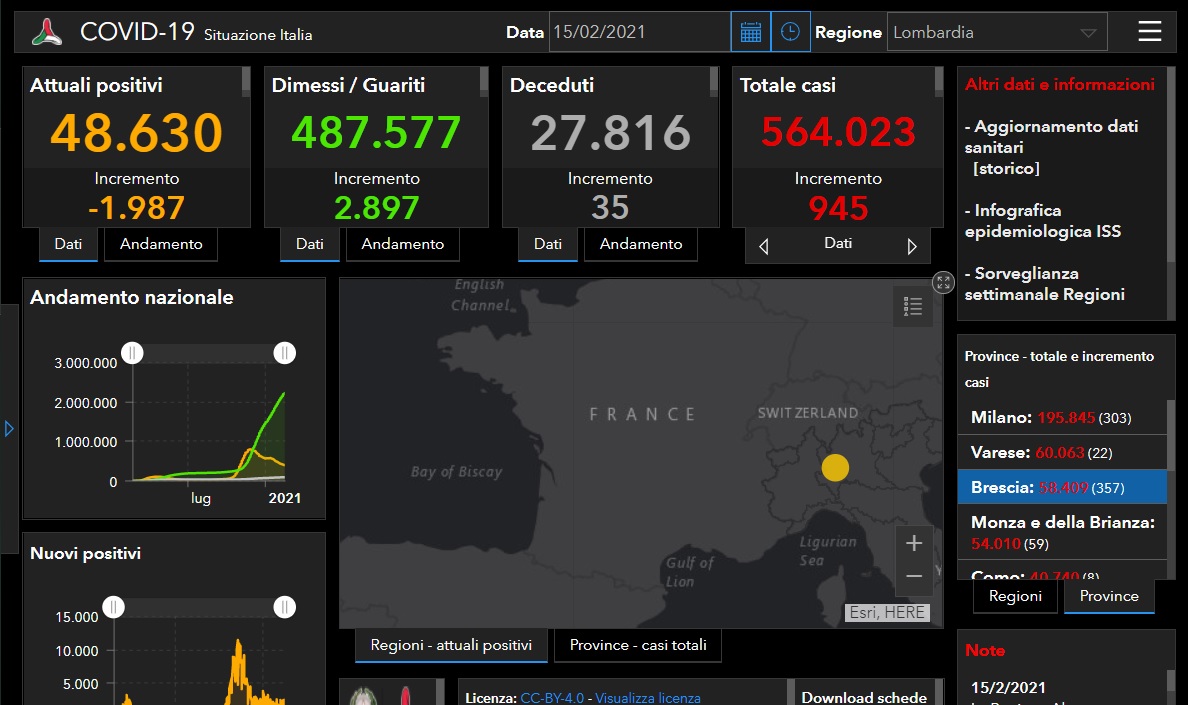Expand the map to full screen
Viewport: 1188px width, 705px height.
[x=943, y=282]
